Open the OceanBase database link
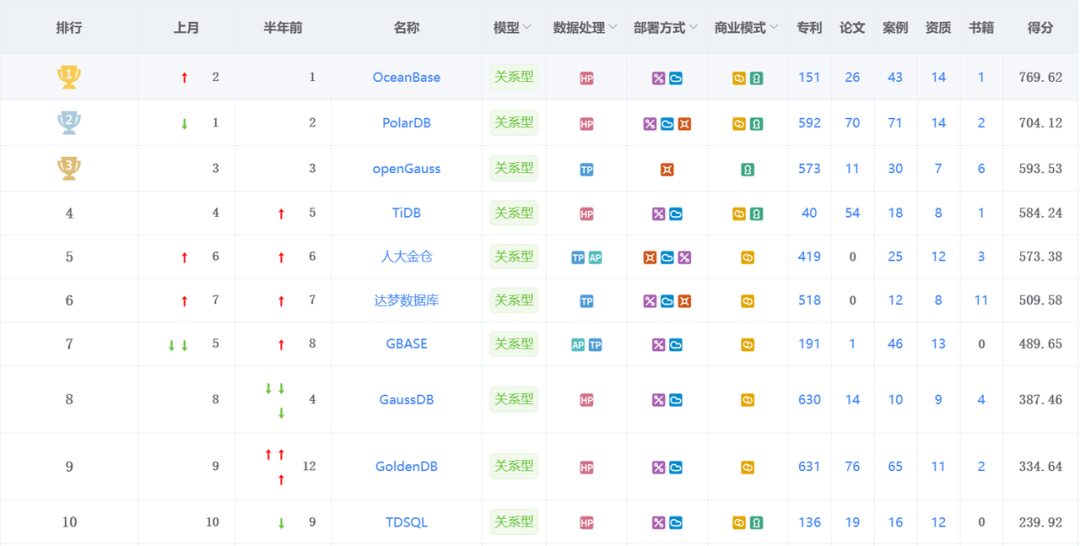This screenshot has width=1080, height=546. [x=406, y=77]
